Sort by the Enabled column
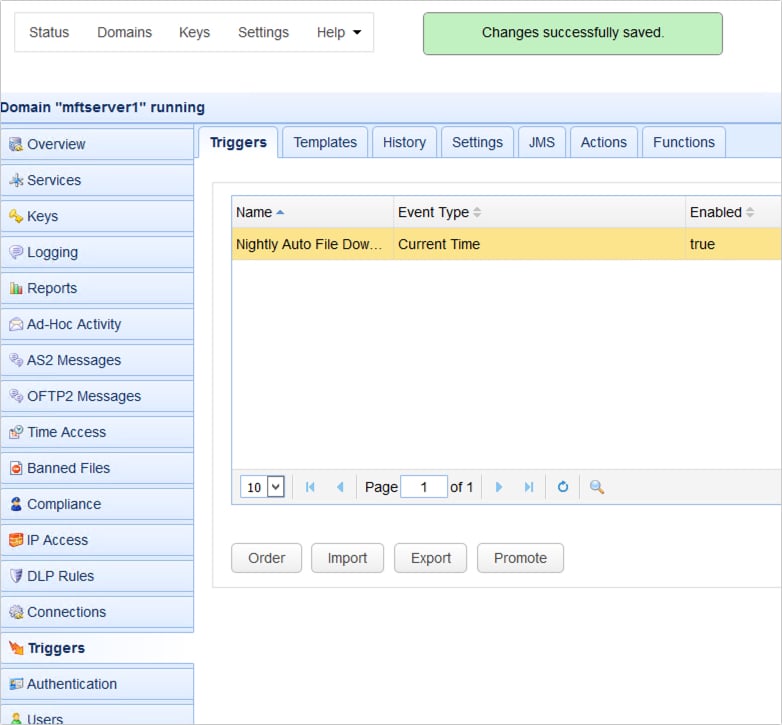Image resolution: width=782 pixels, height=725 pixels. (716, 212)
